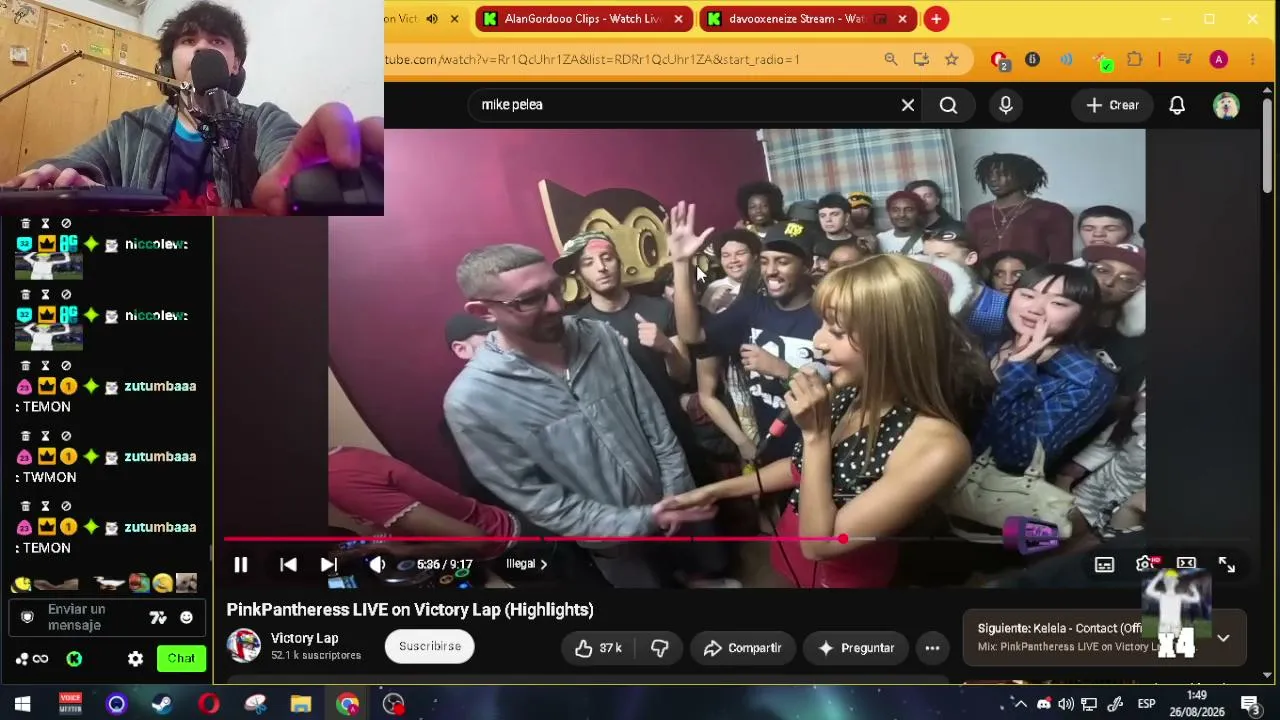Screen dimensions: 1280x720
Task: Open the player settings gear
Action: click(1145, 565)
